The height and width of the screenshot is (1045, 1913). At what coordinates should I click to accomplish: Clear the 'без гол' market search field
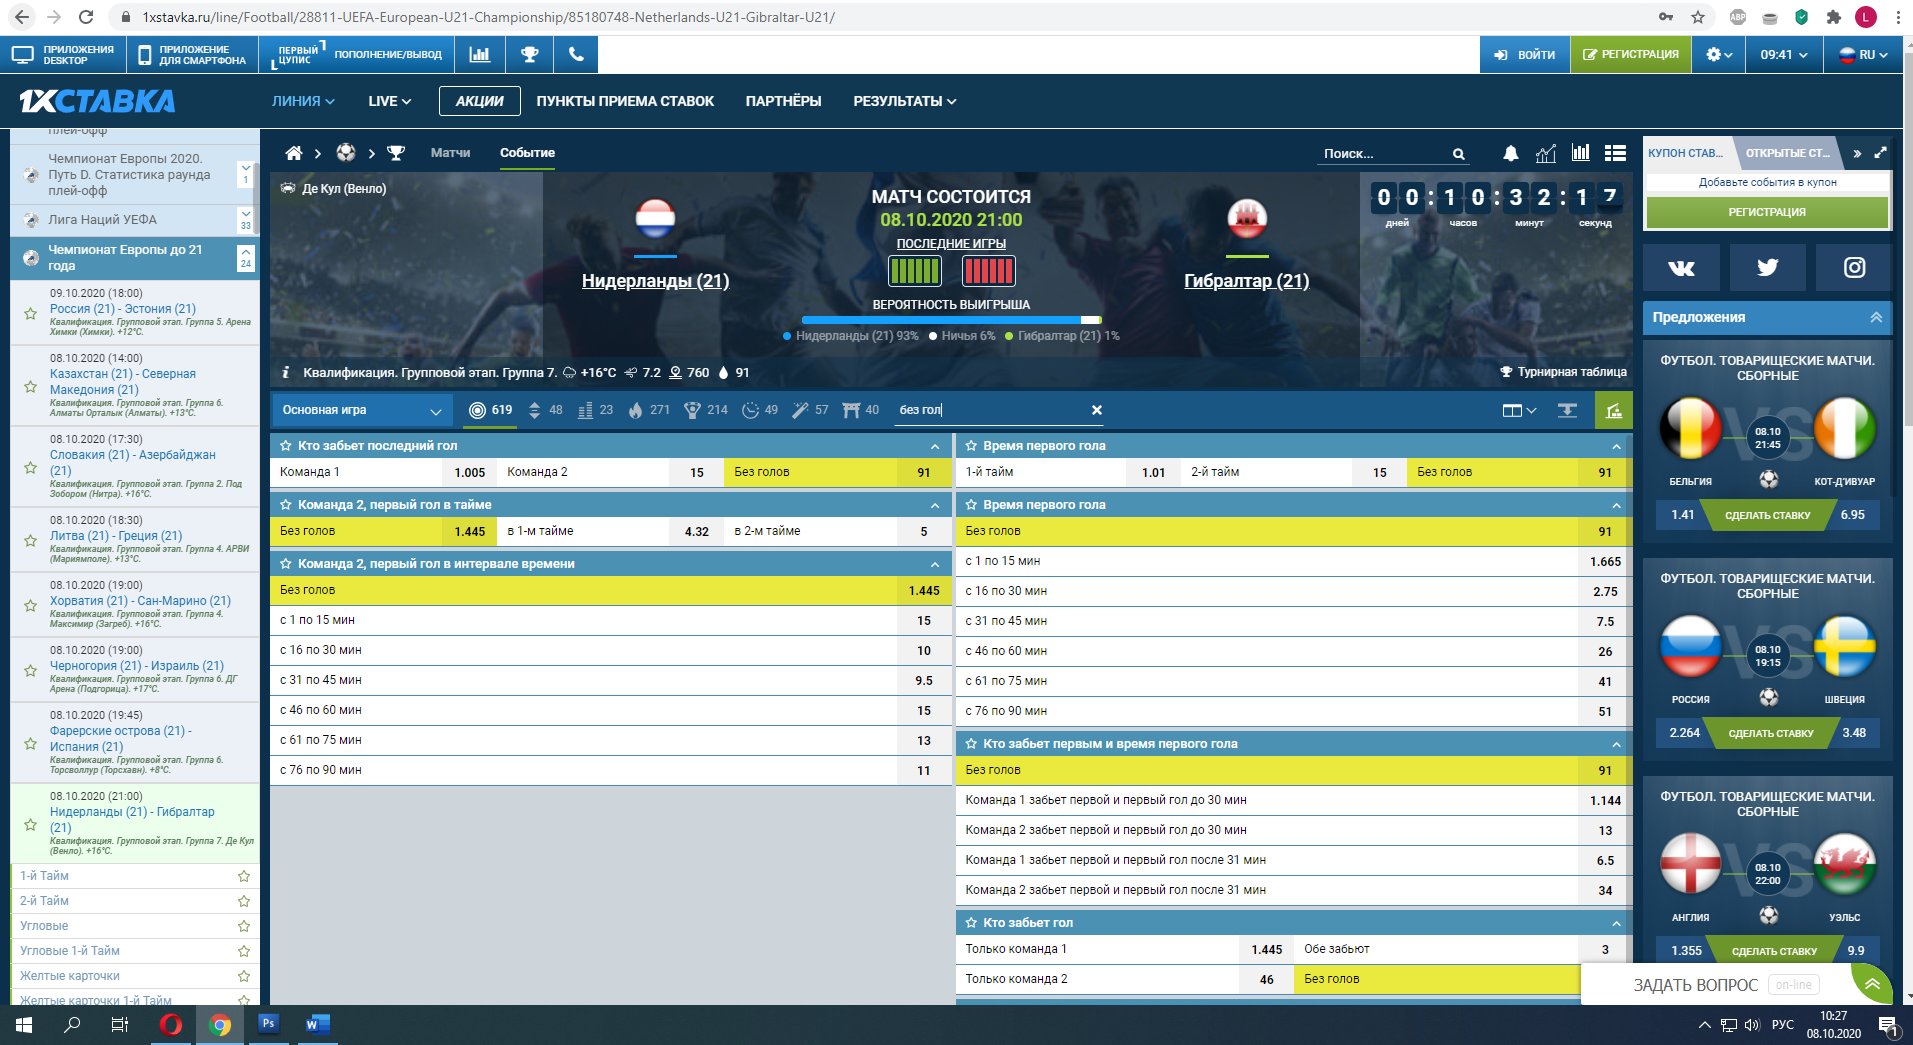1096,410
